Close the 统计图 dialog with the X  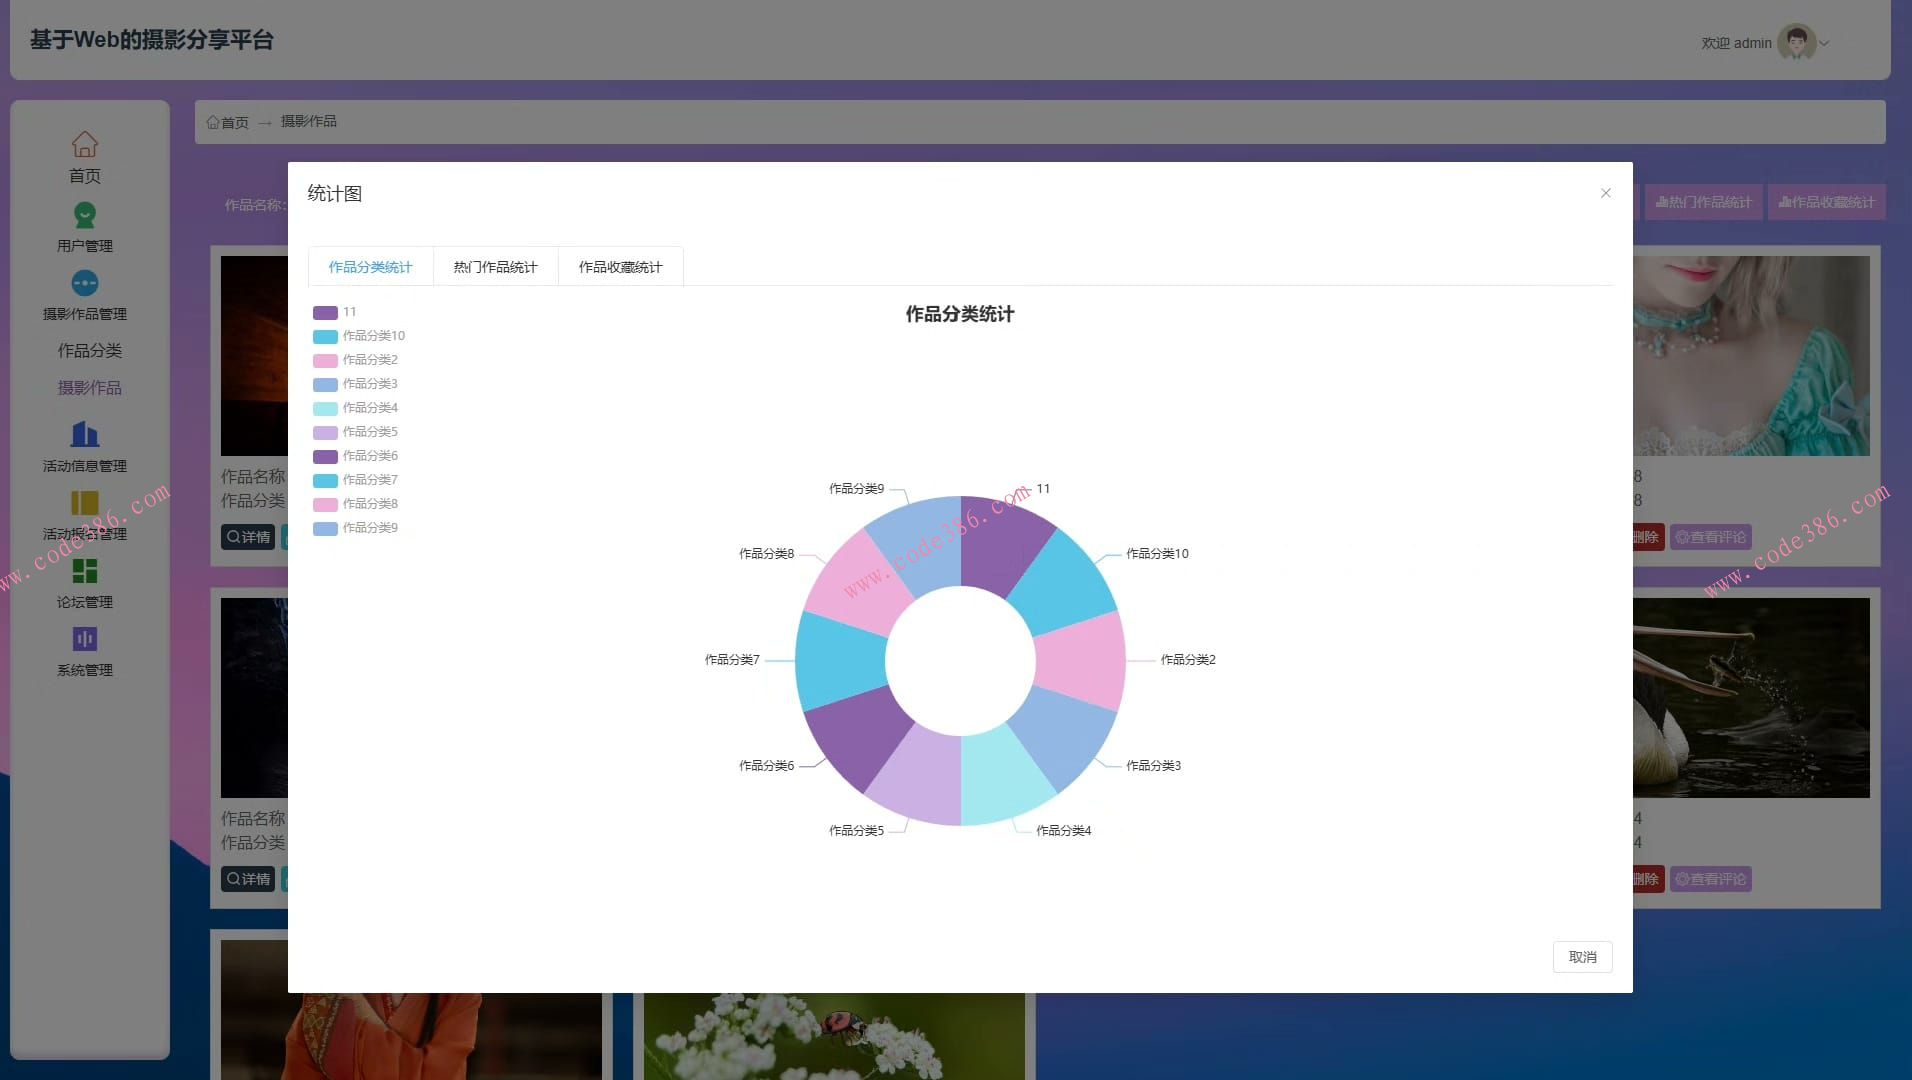1606,193
